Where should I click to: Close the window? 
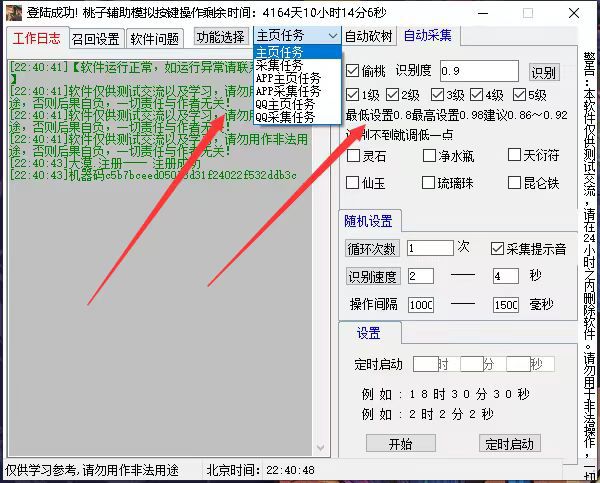[574, 13]
